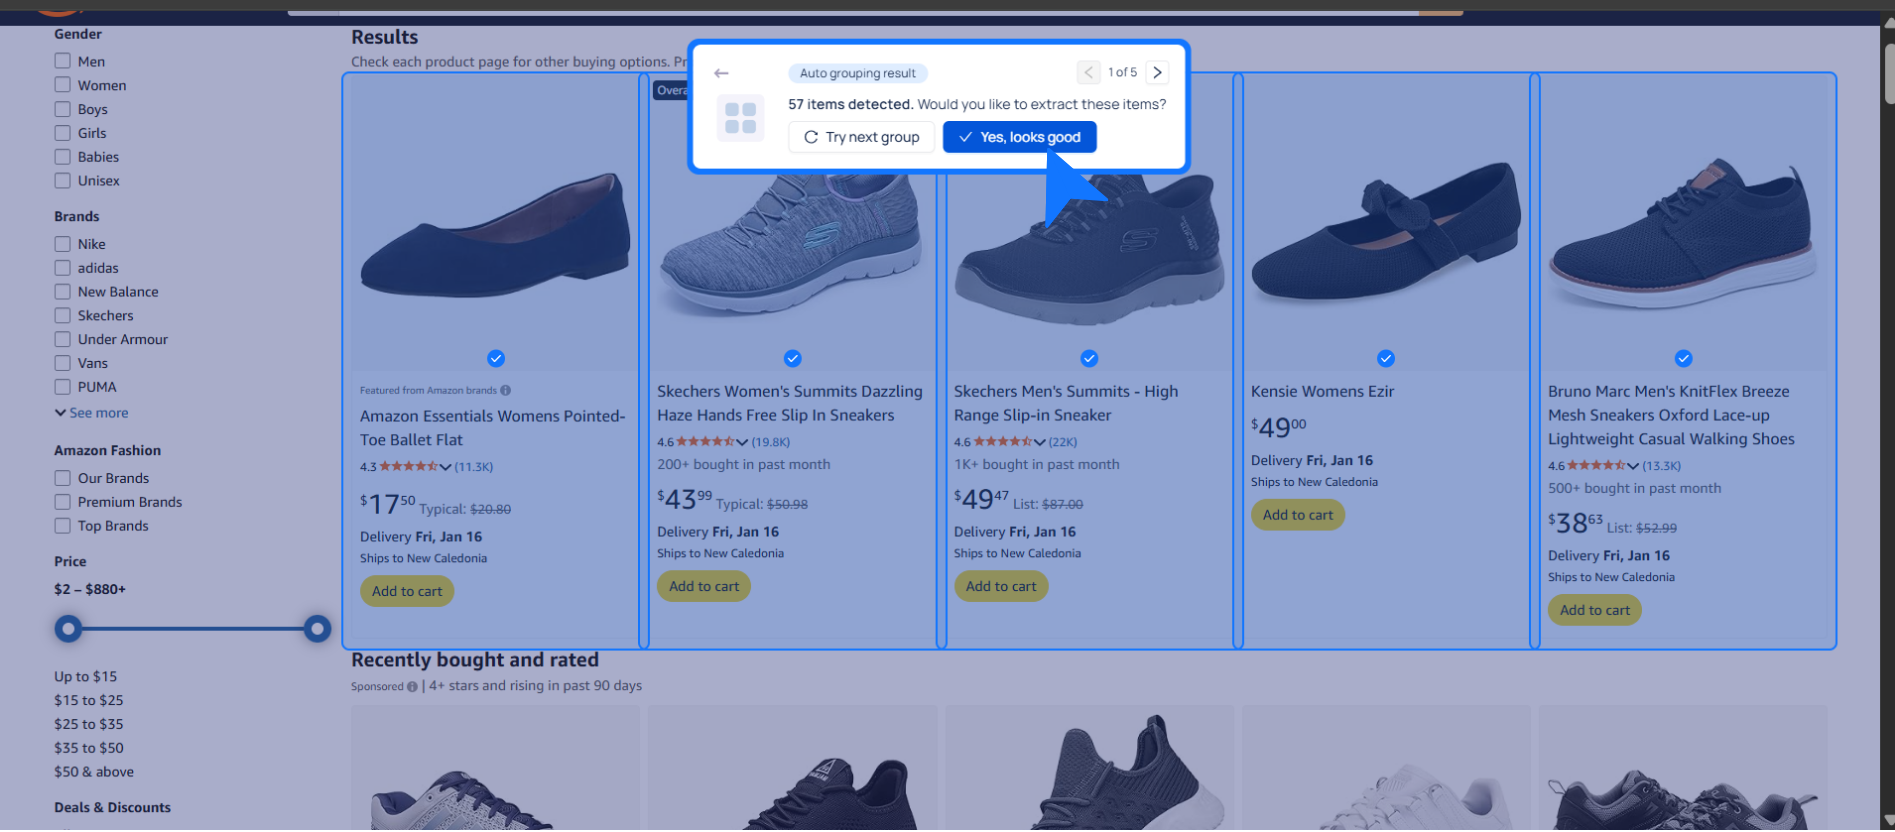1895x832 pixels.
Task: Click the checkmark badge under the Bruno Marc sneaker
Action: click(1683, 358)
